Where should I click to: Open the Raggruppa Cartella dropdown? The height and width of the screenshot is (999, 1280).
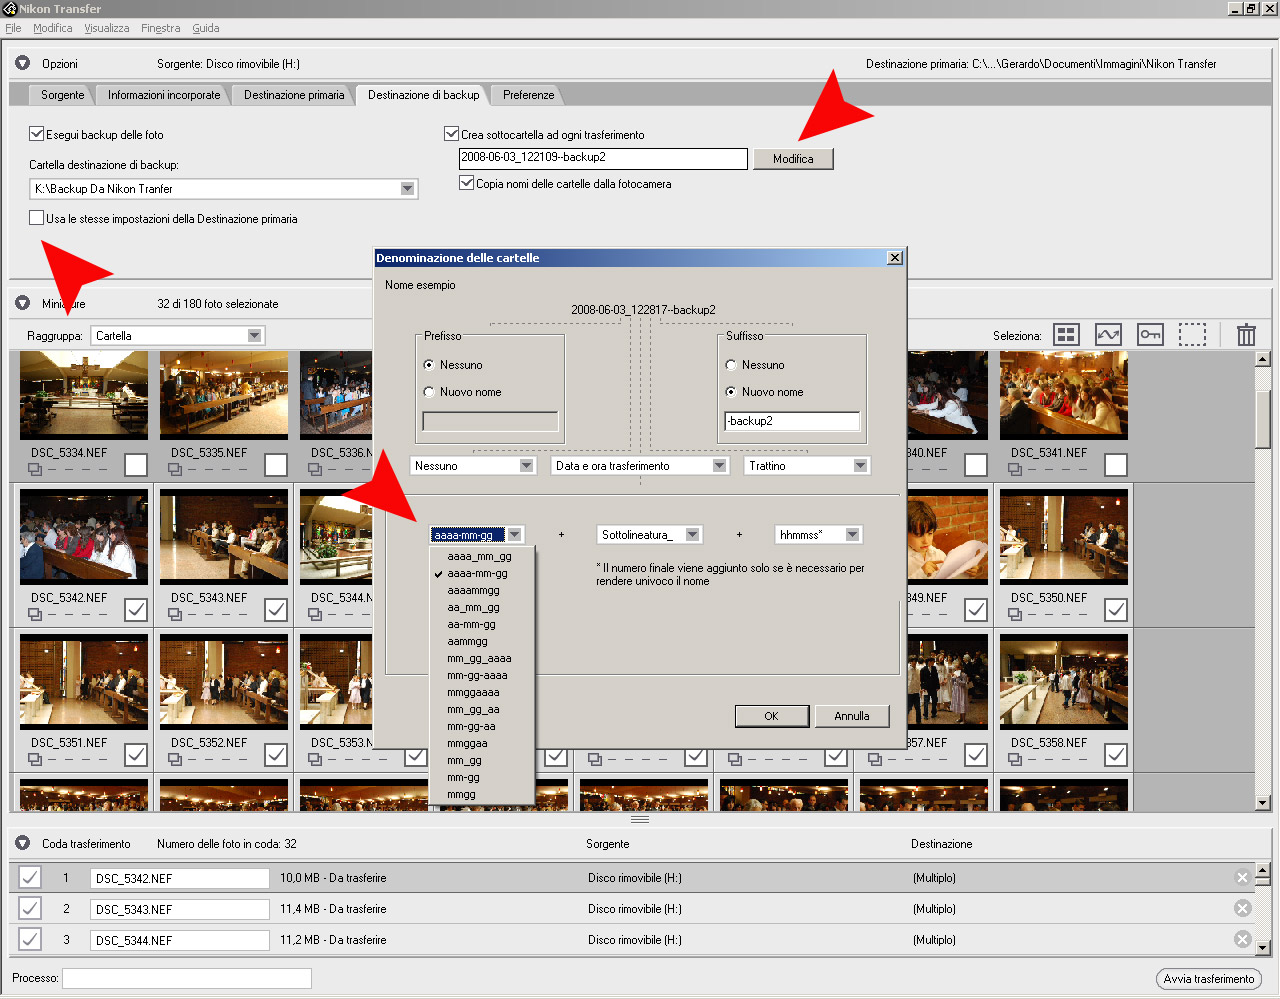(254, 335)
